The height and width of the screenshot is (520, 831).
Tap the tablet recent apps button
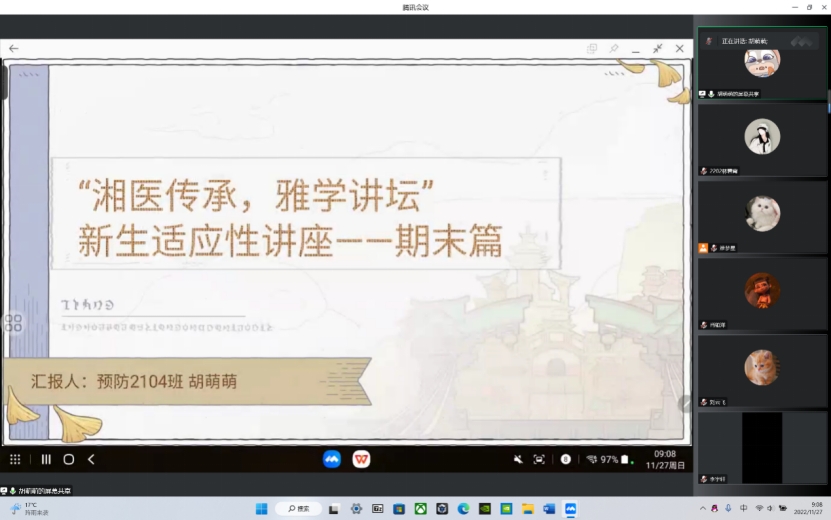[x=45, y=459]
